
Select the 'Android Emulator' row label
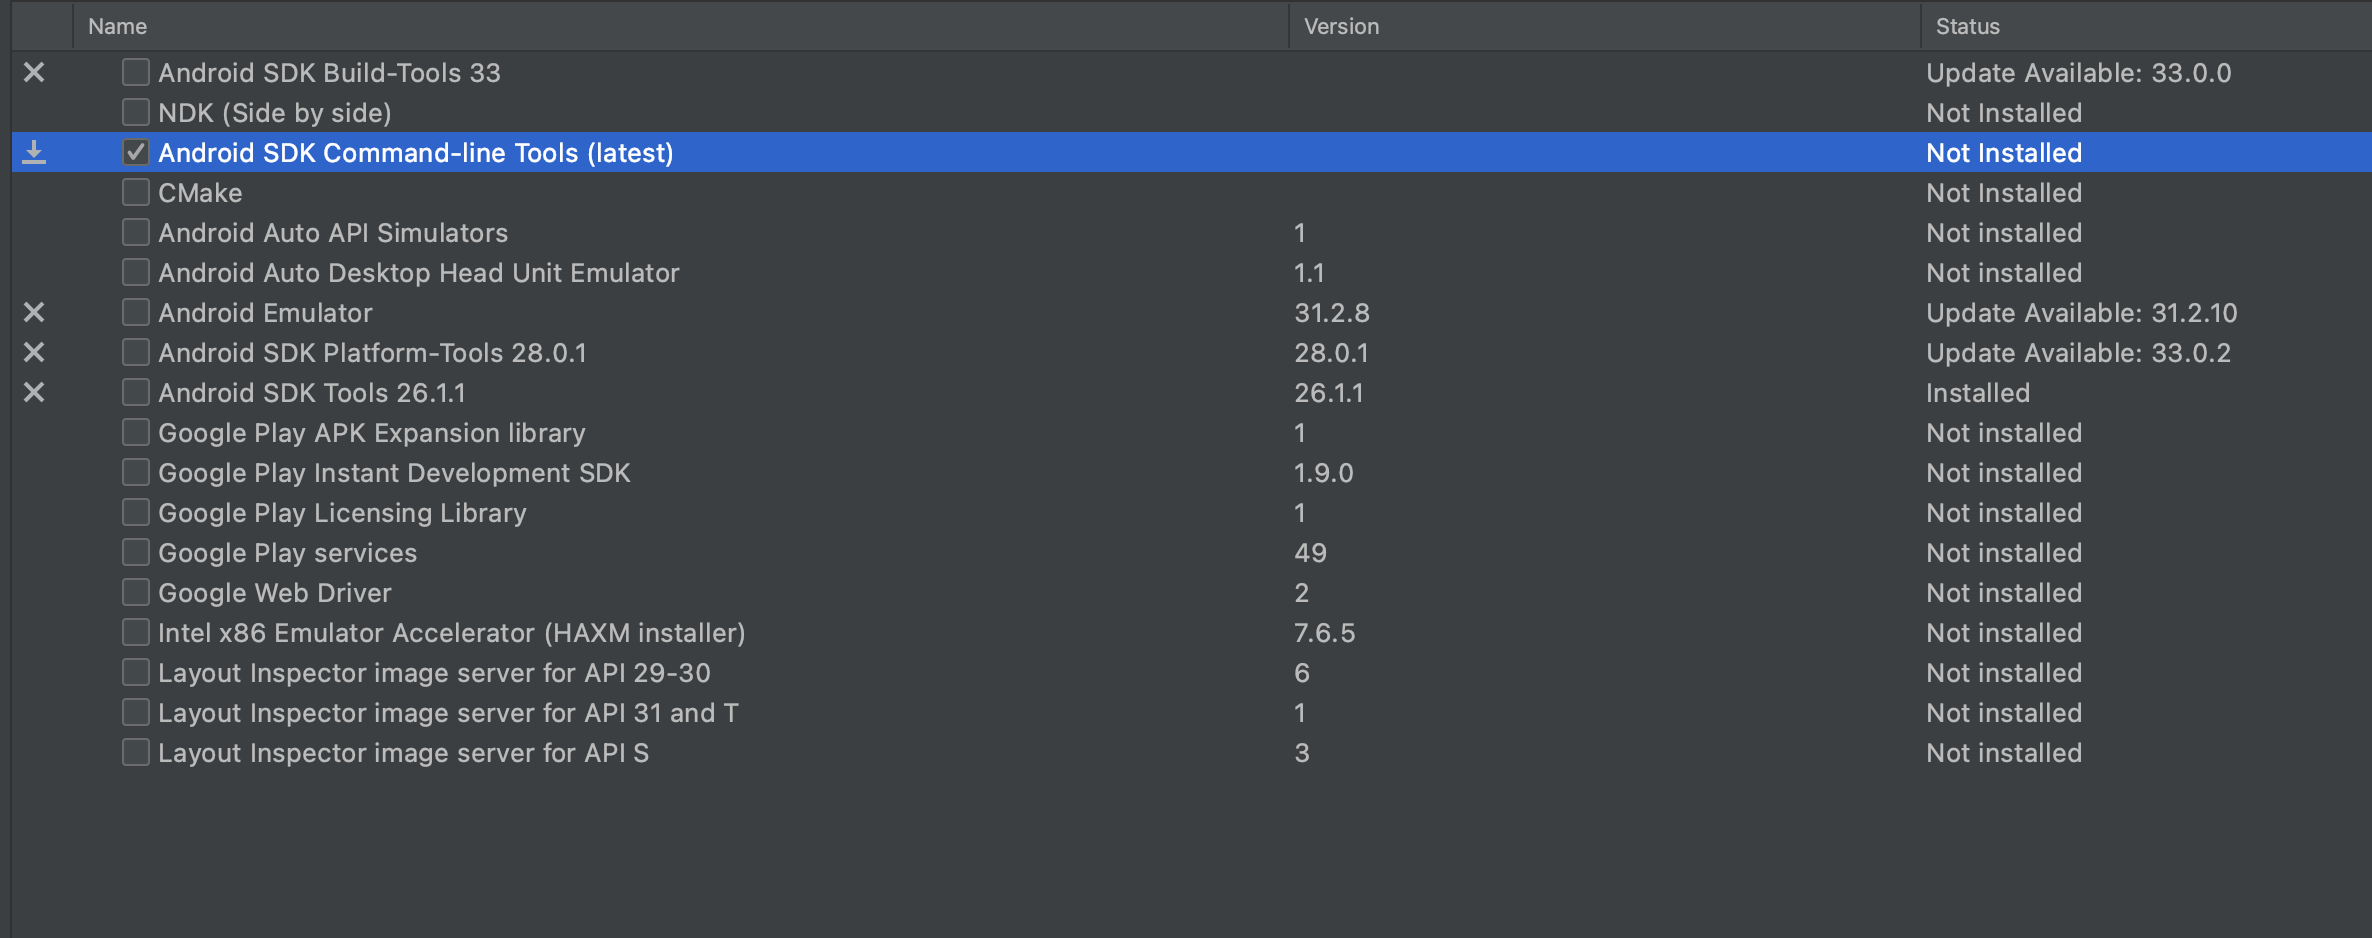(x=265, y=313)
